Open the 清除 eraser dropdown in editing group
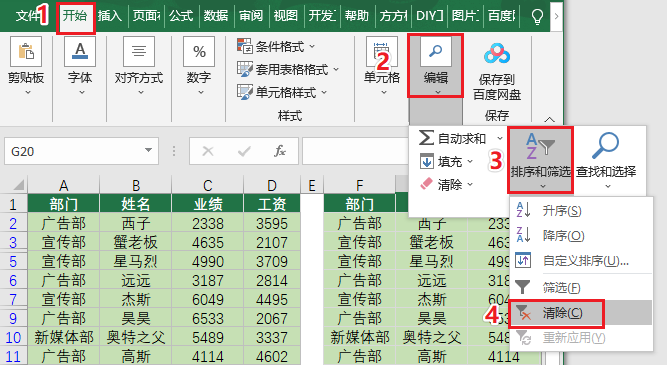Screen dimensions: 667x365 point(446,185)
